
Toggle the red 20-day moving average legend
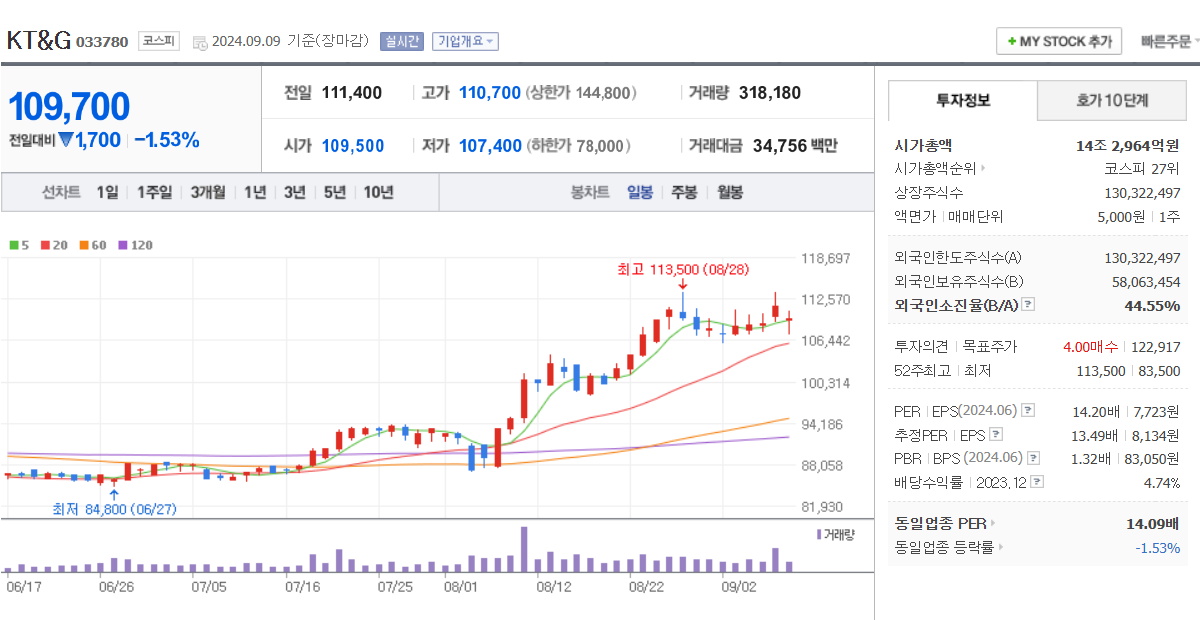click(x=52, y=244)
